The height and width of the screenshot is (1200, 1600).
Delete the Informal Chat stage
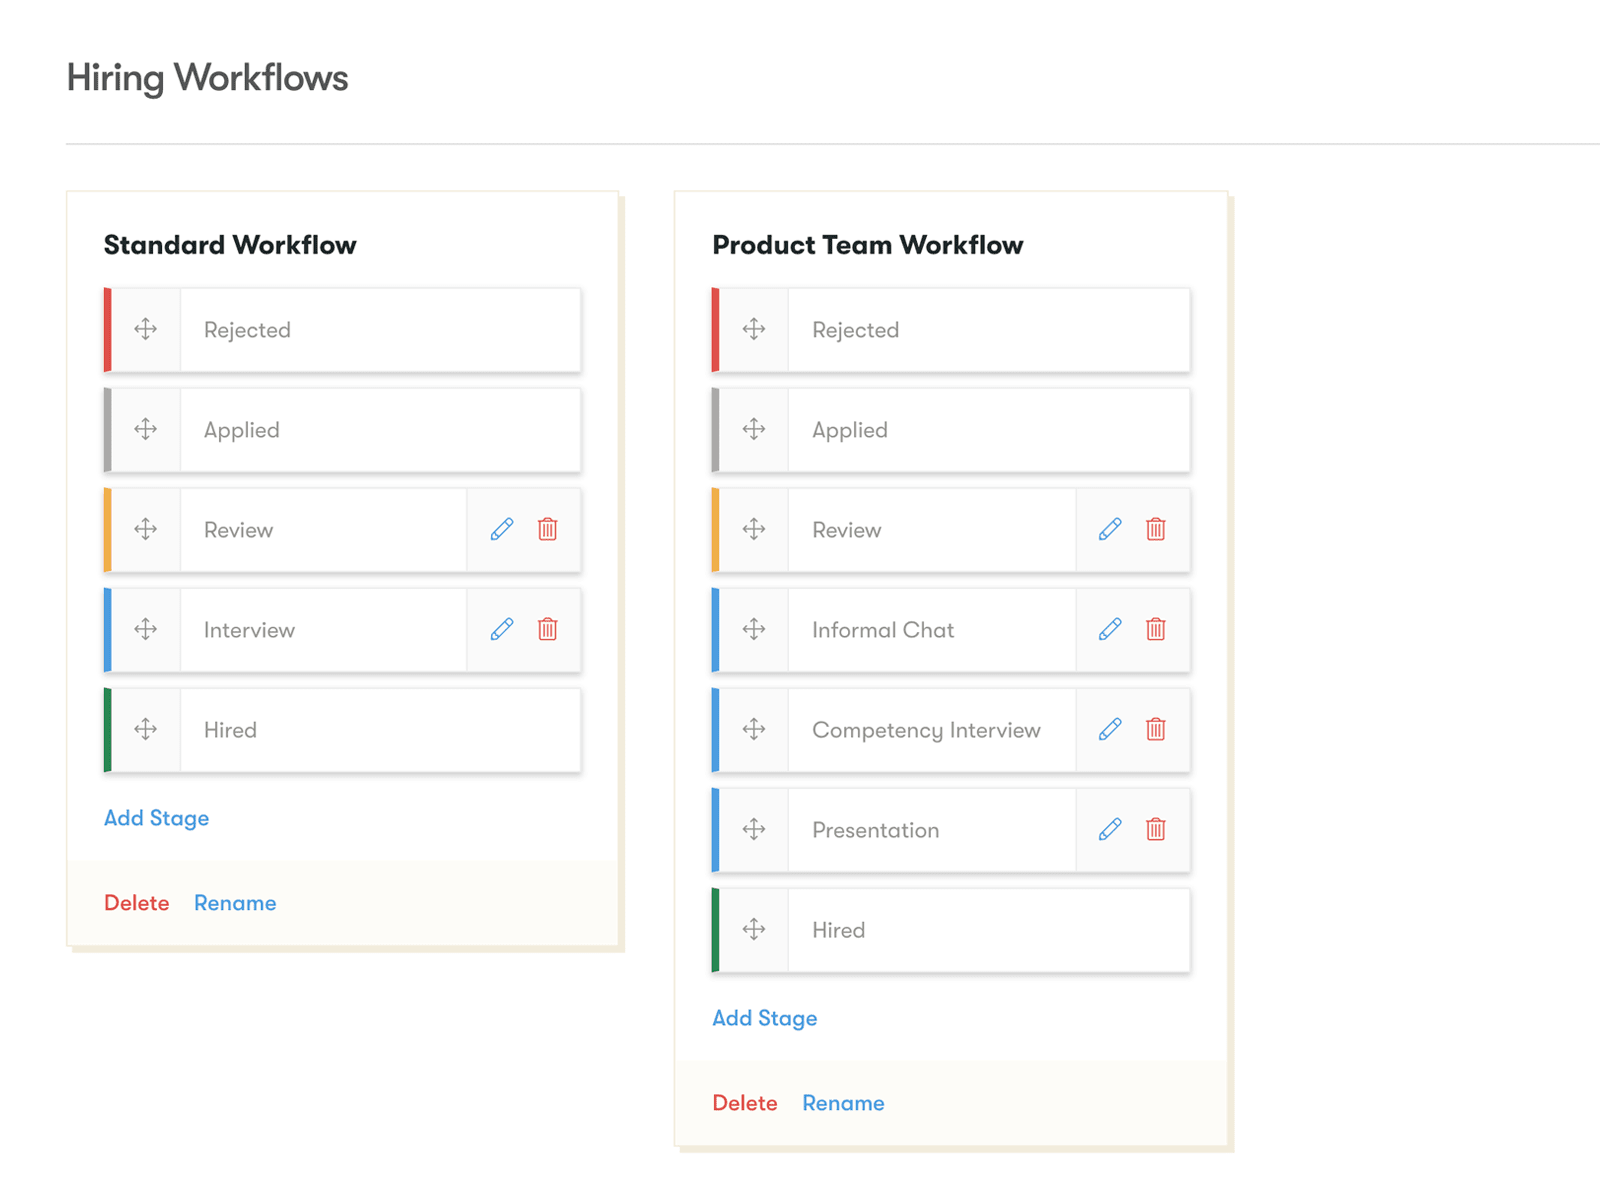tap(1156, 629)
